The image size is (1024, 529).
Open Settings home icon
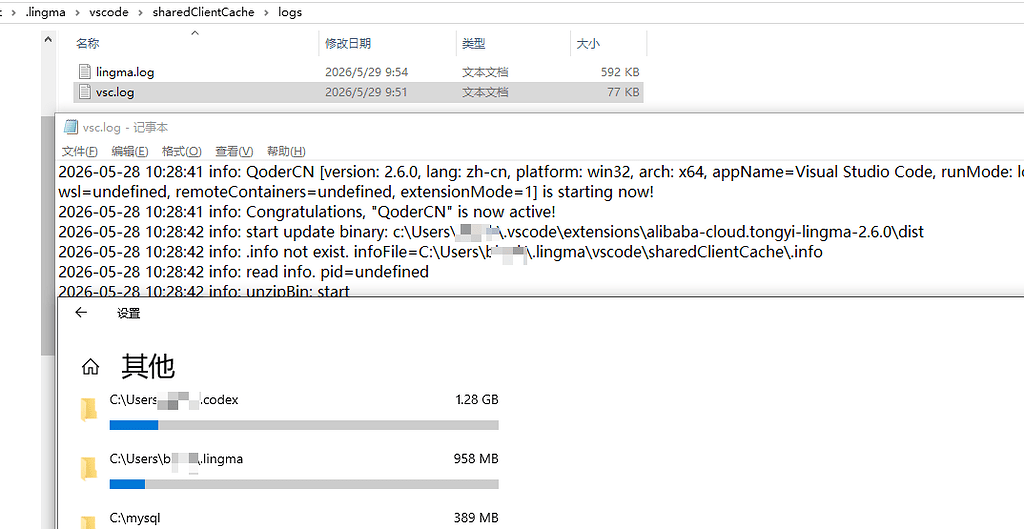(x=90, y=367)
